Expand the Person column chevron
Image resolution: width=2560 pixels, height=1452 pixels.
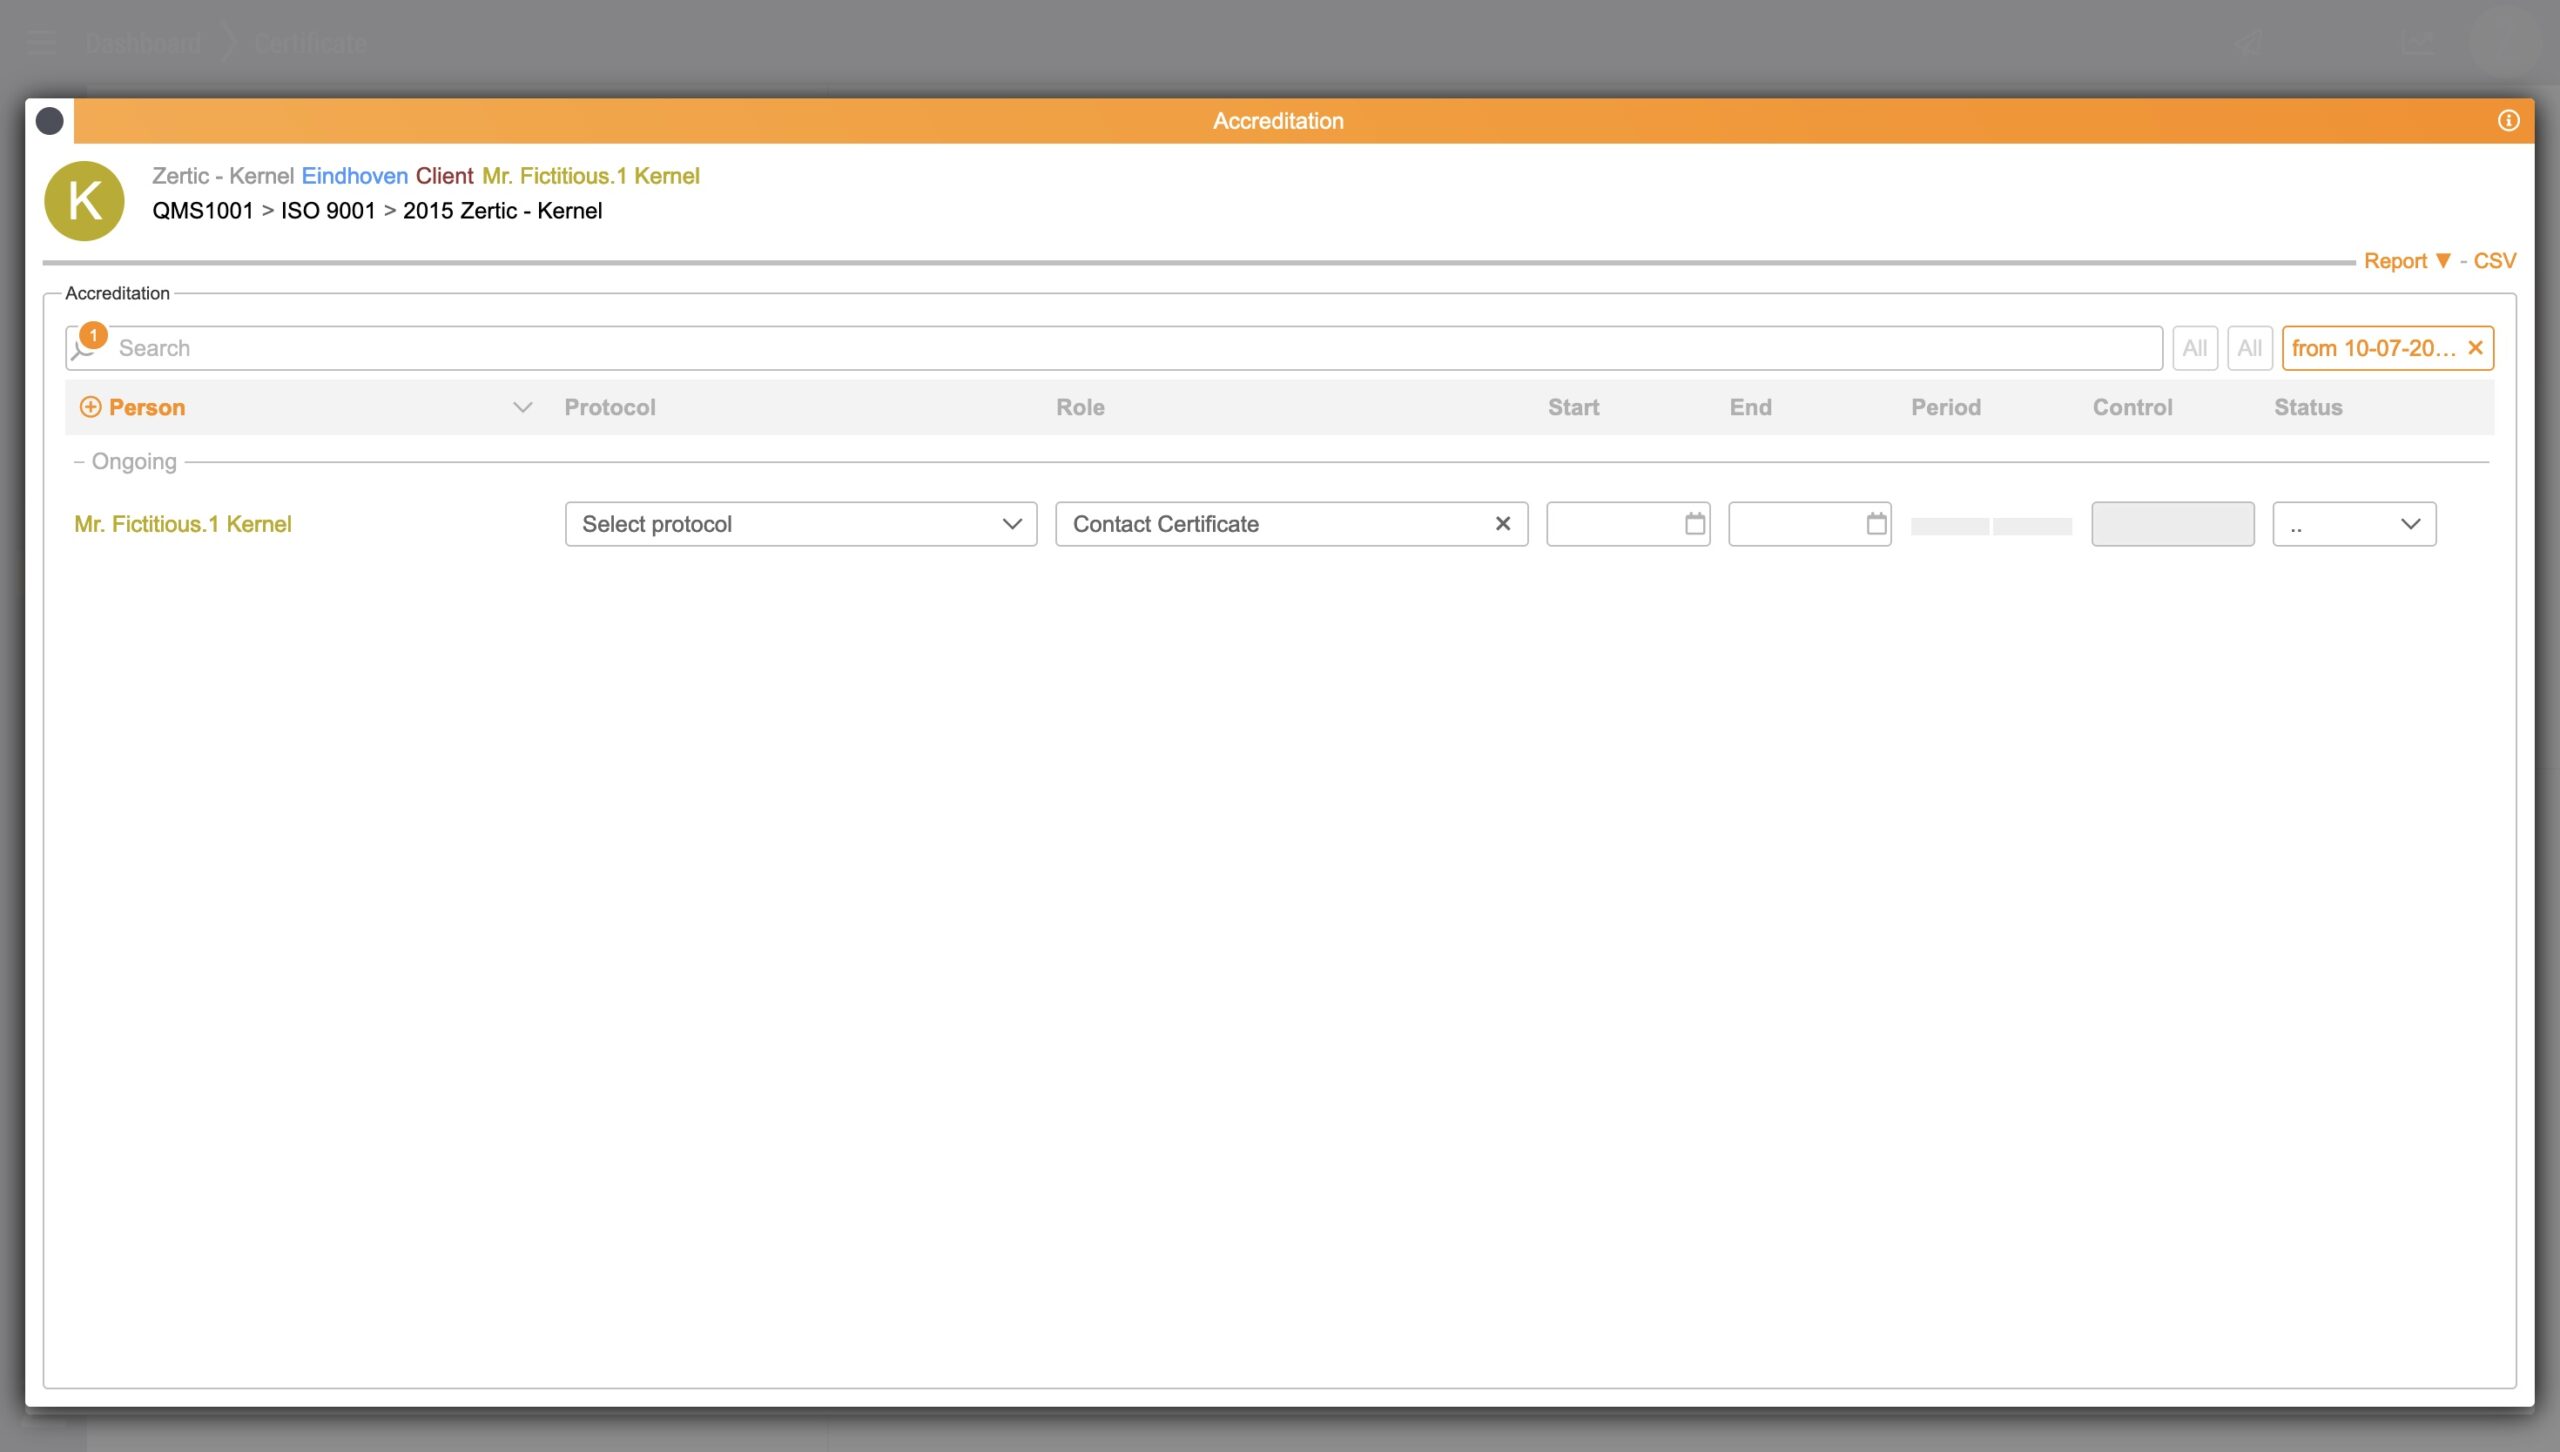[x=522, y=407]
